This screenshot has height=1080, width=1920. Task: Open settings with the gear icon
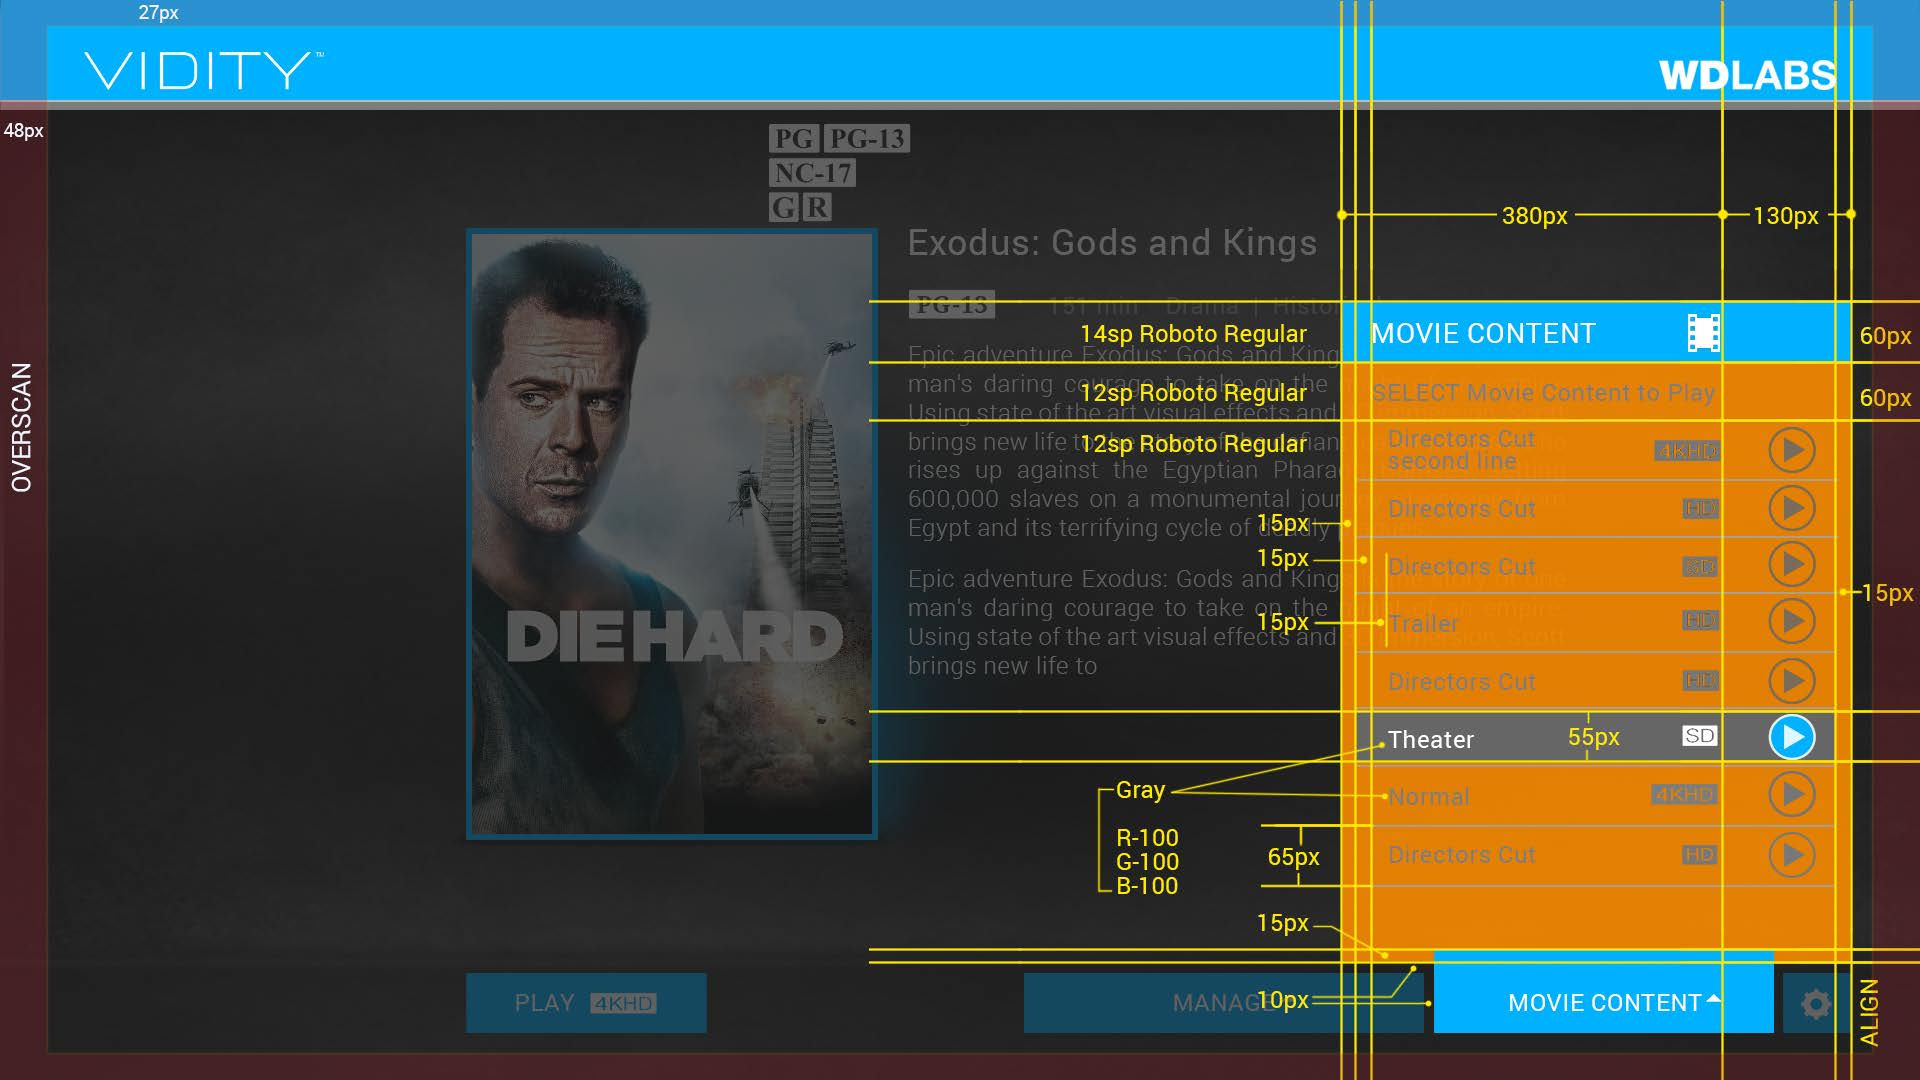(x=1816, y=1003)
